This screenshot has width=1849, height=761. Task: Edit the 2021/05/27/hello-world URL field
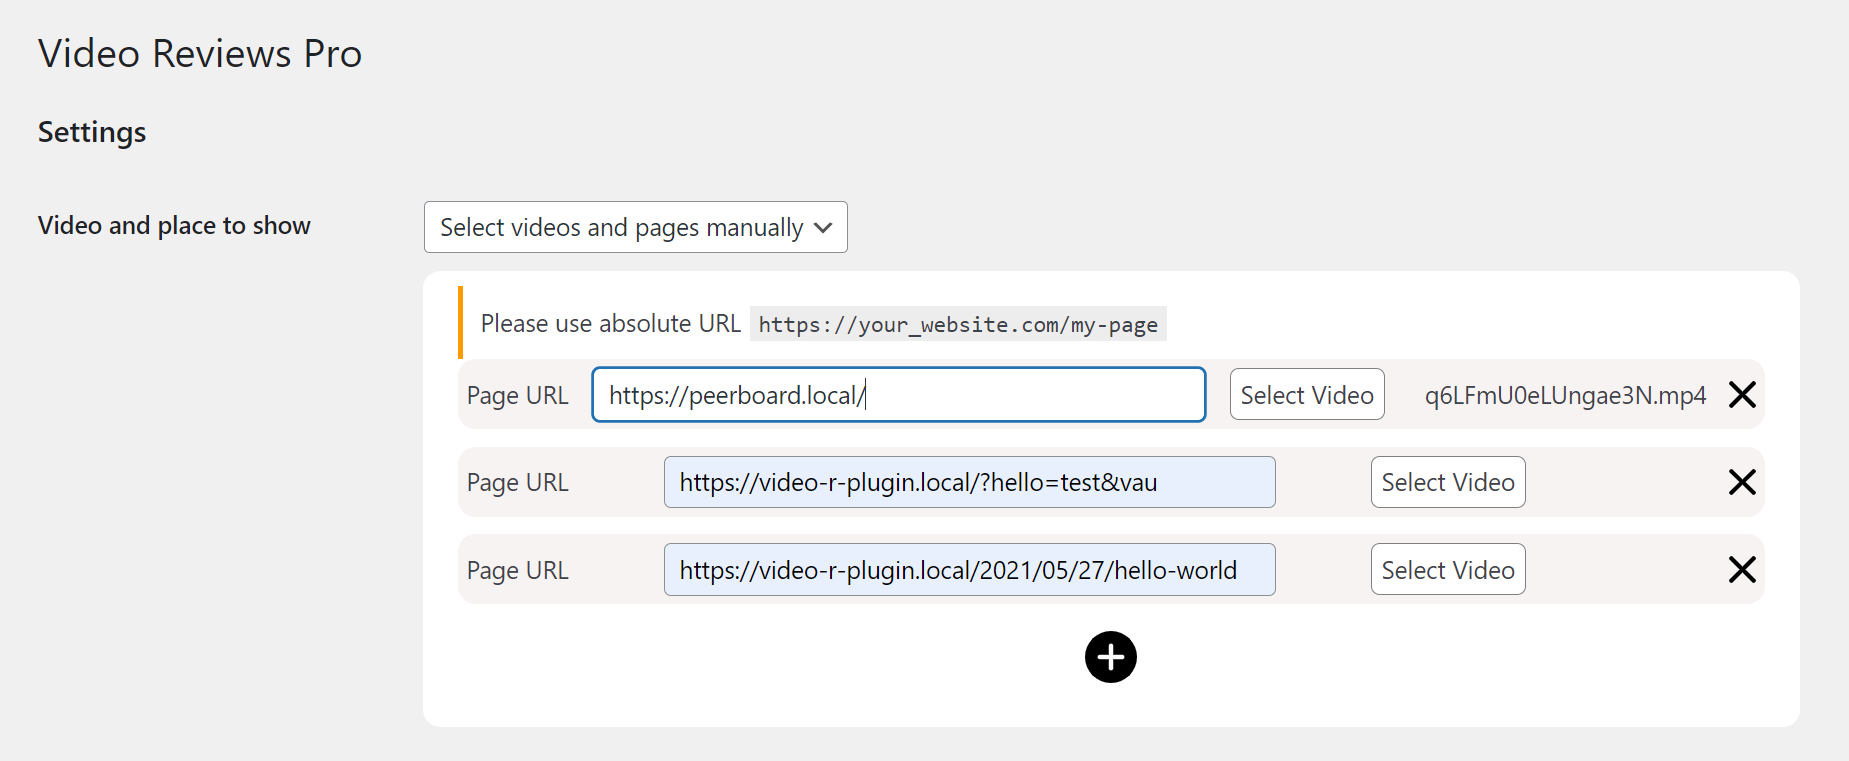point(968,570)
